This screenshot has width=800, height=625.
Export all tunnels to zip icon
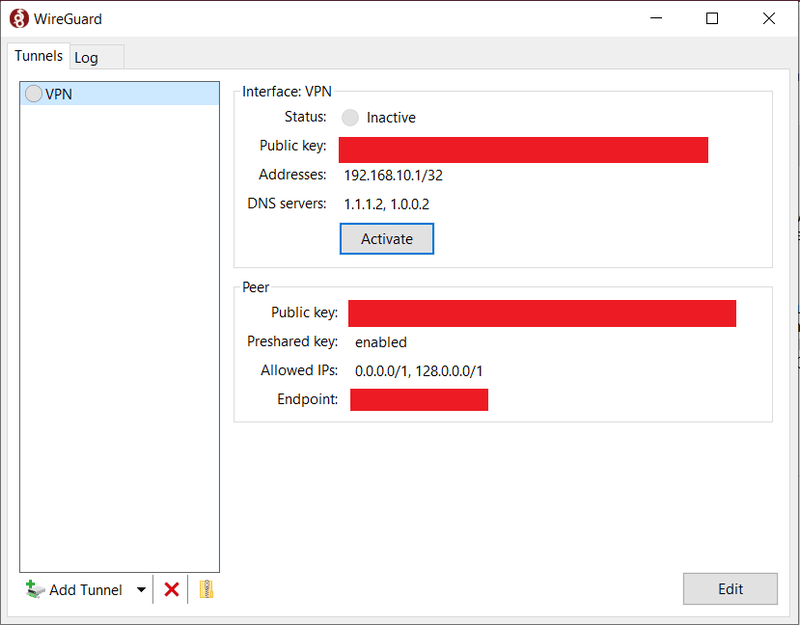206,590
